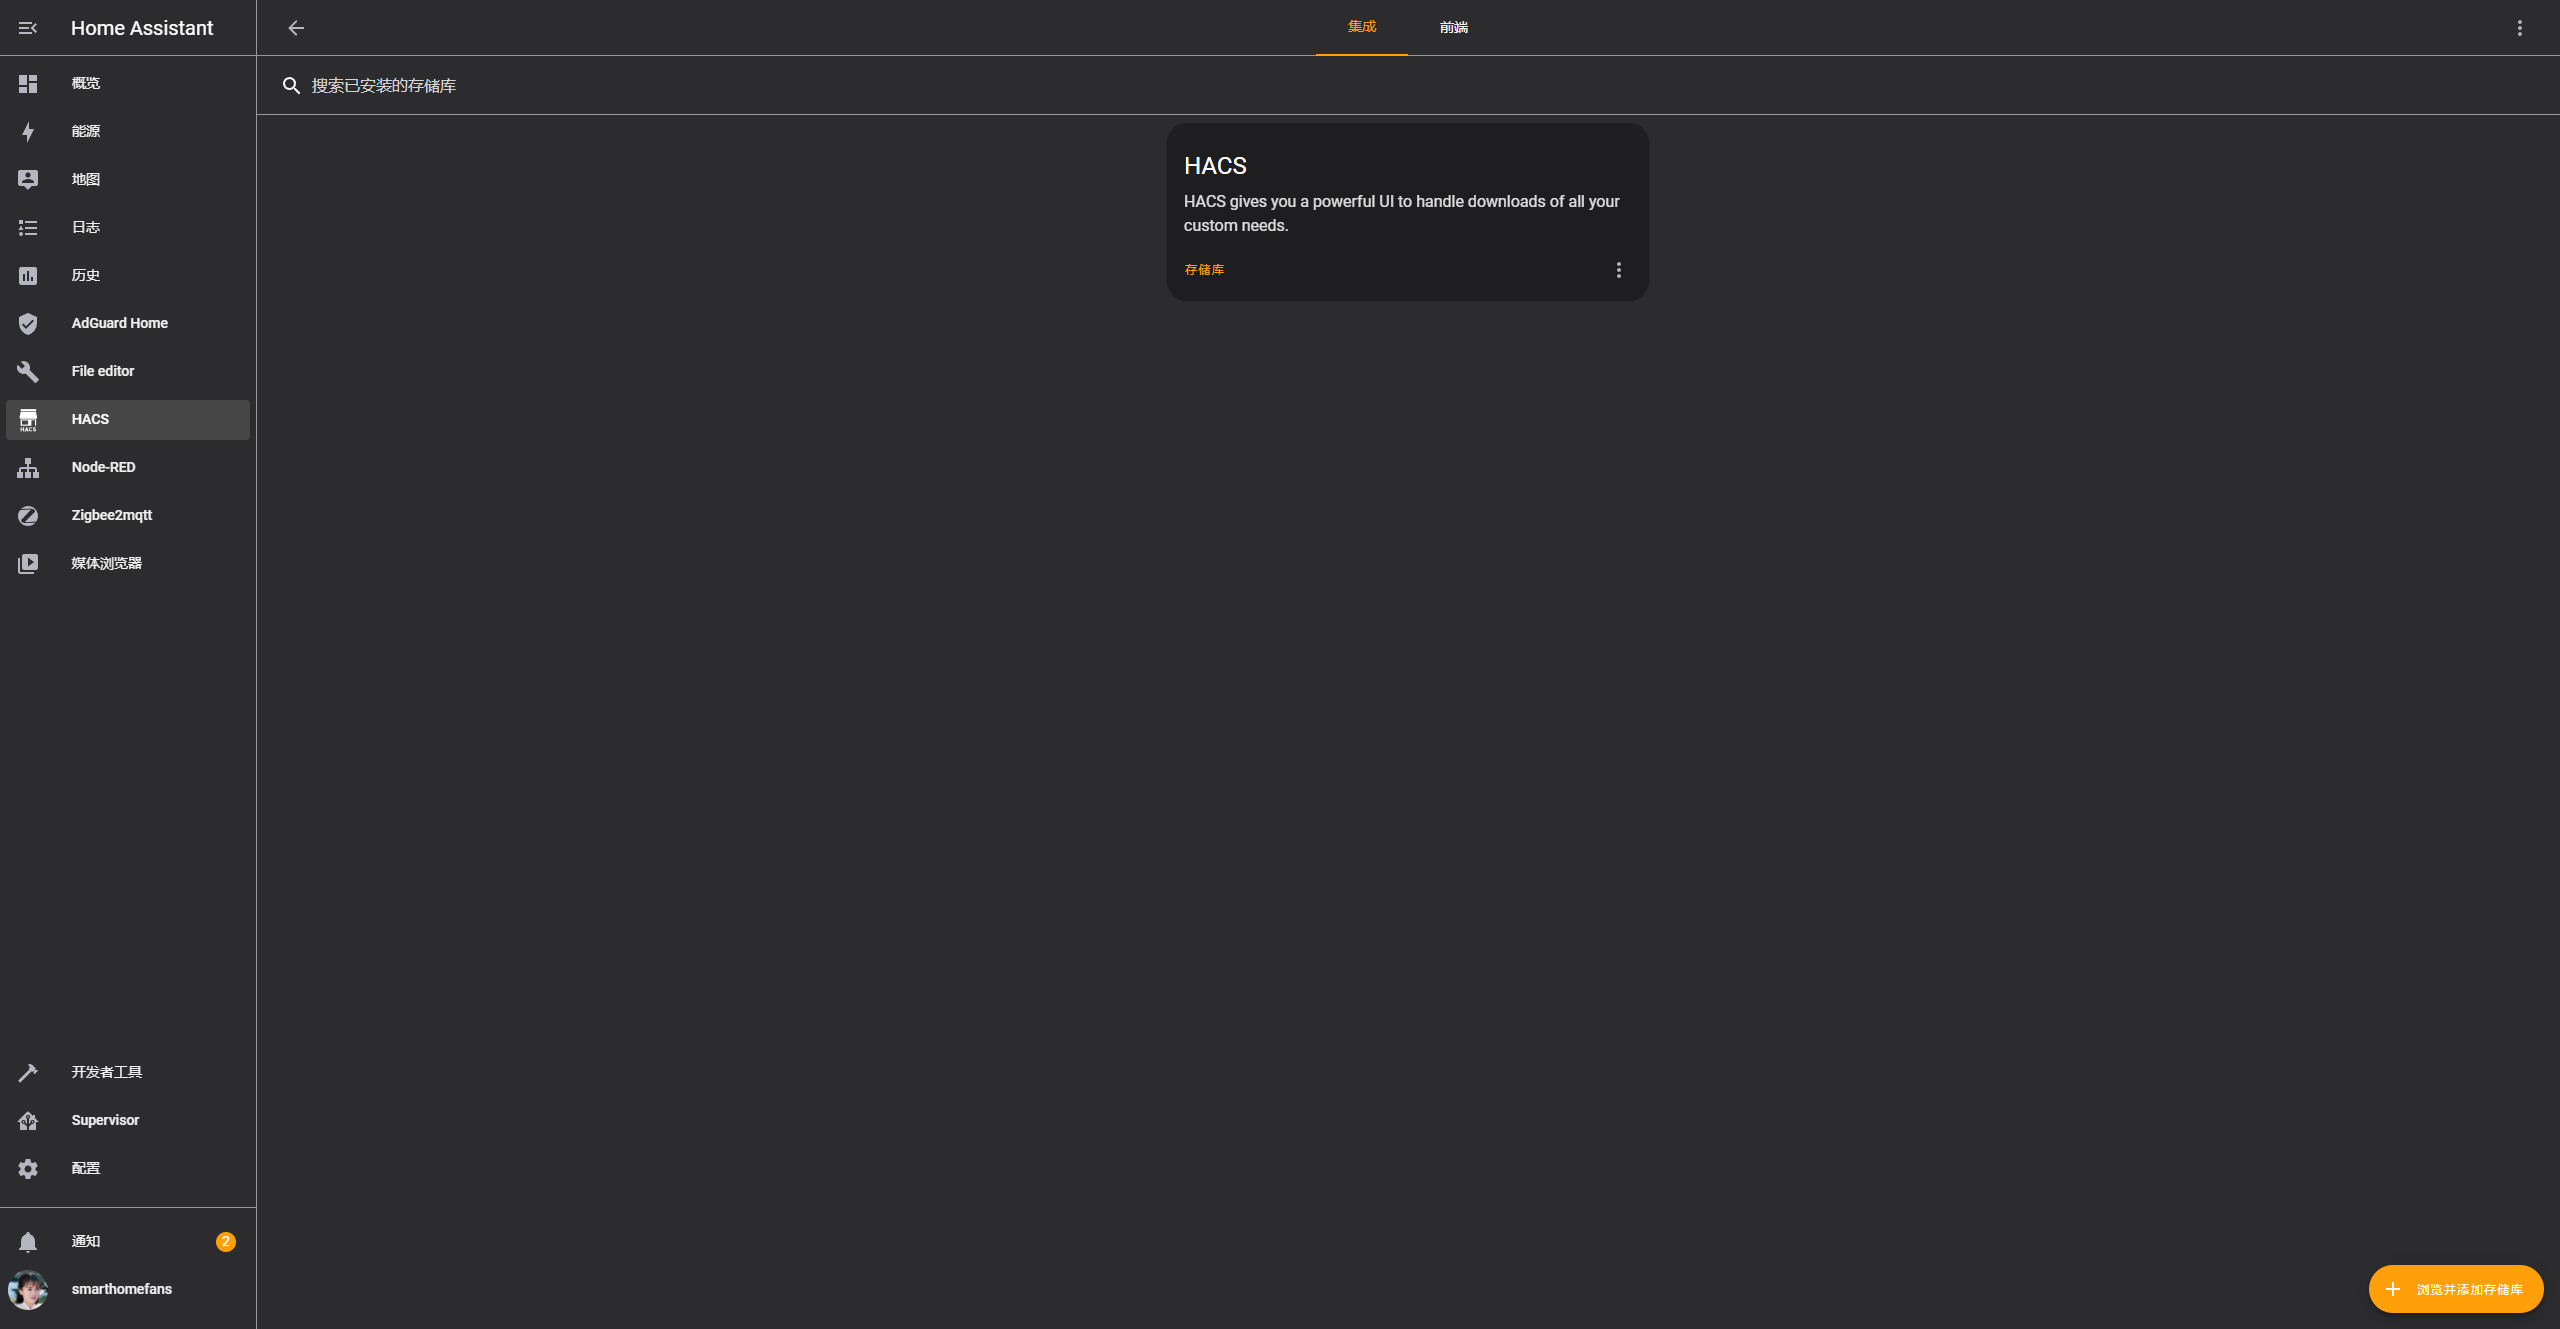The width and height of the screenshot is (2560, 1329).
Task: Open AdGuard Home shield icon
Action: (x=28, y=324)
